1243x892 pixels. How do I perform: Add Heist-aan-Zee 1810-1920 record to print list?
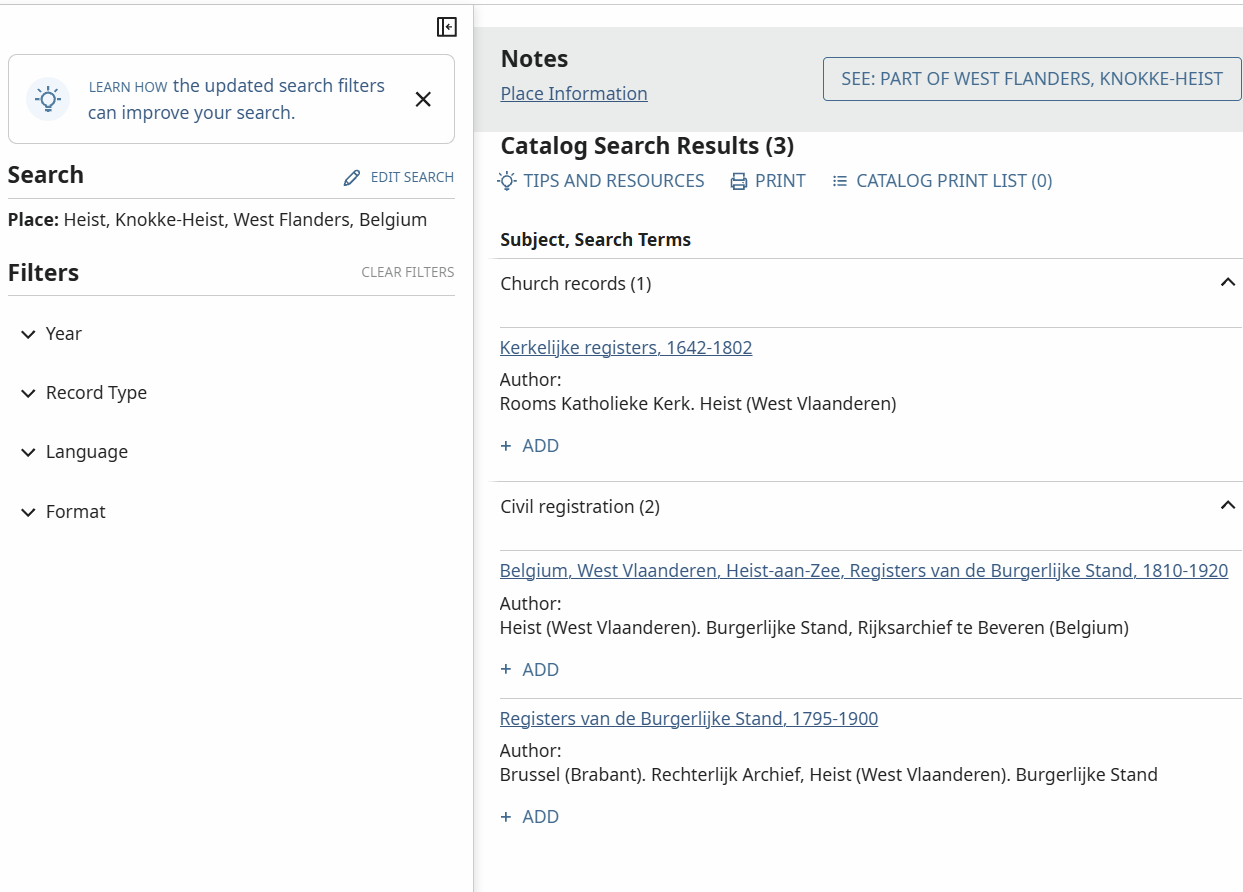click(x=530, y=670)
